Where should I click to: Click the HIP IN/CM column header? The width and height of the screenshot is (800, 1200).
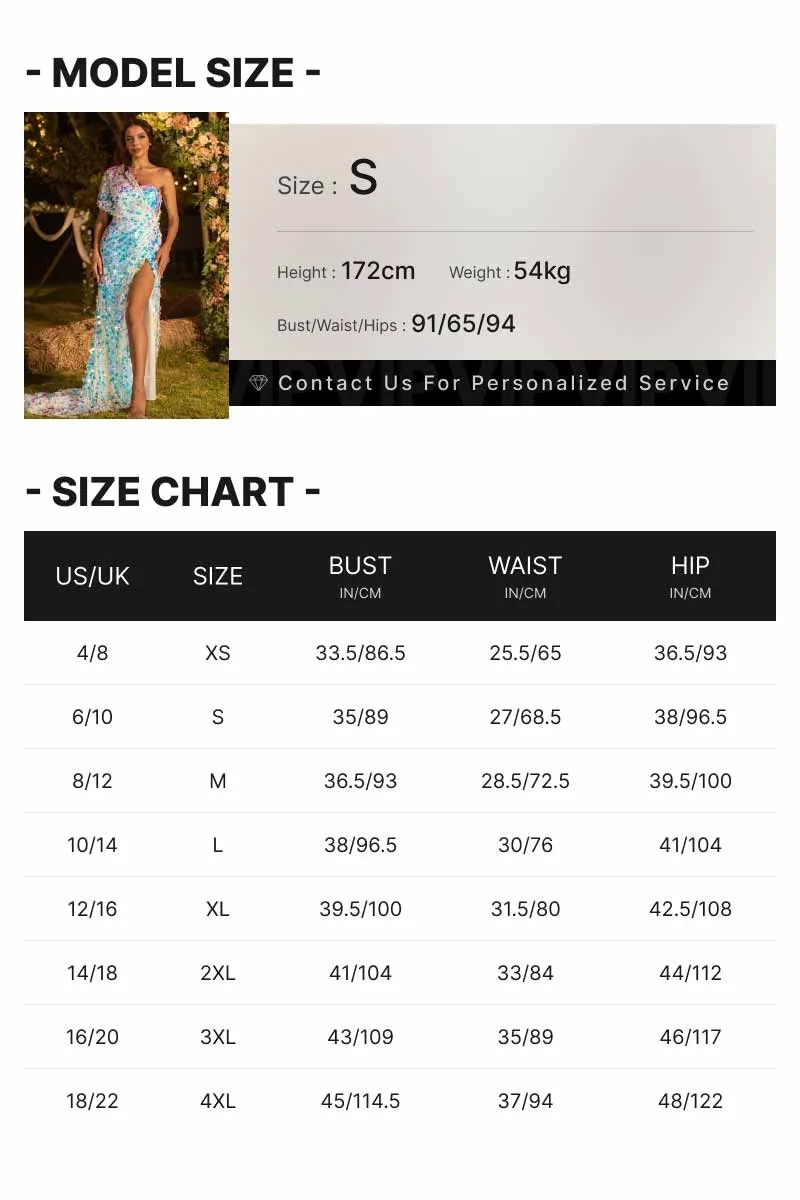(690, 576)
